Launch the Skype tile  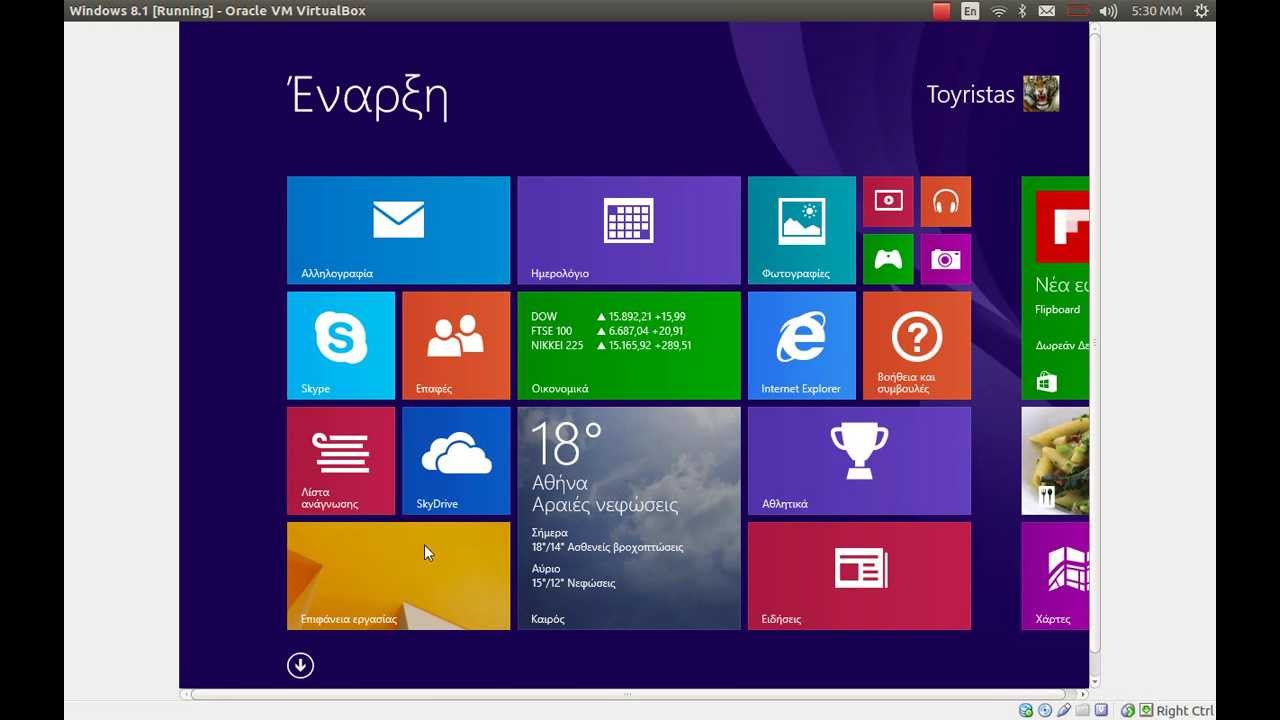pyautogui.click(x=341, y=345)
